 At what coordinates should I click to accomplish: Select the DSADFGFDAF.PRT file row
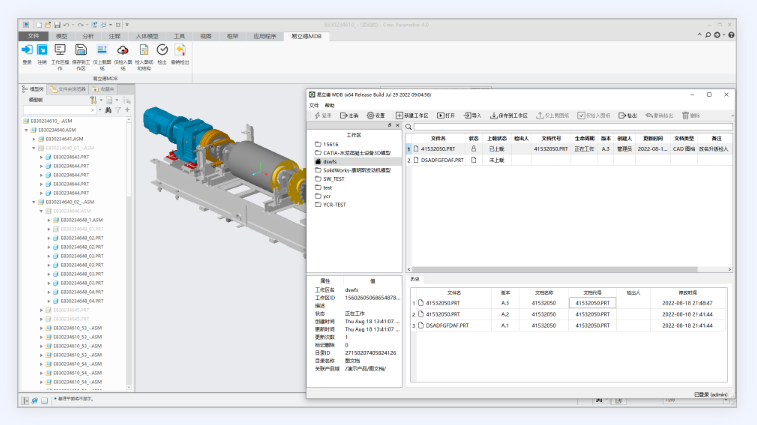[x=440, y=160]
